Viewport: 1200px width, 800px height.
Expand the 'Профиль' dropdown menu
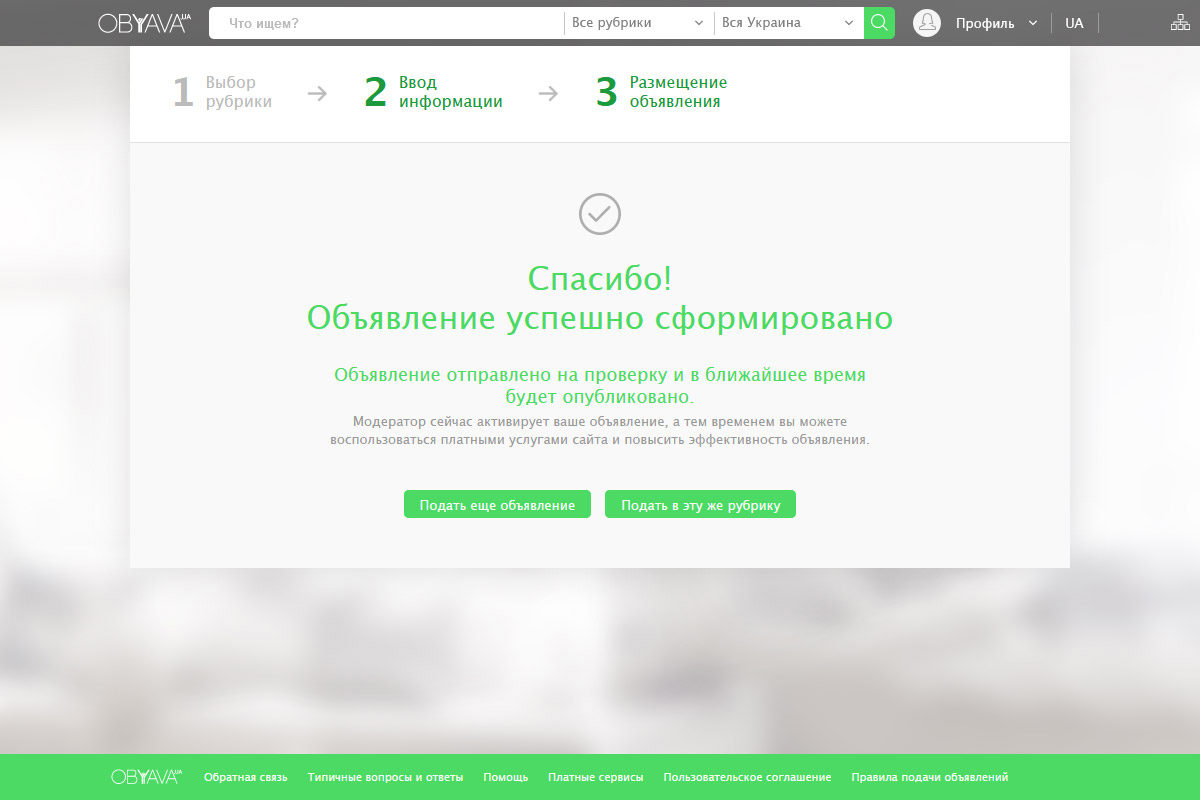tap(995, 23)
